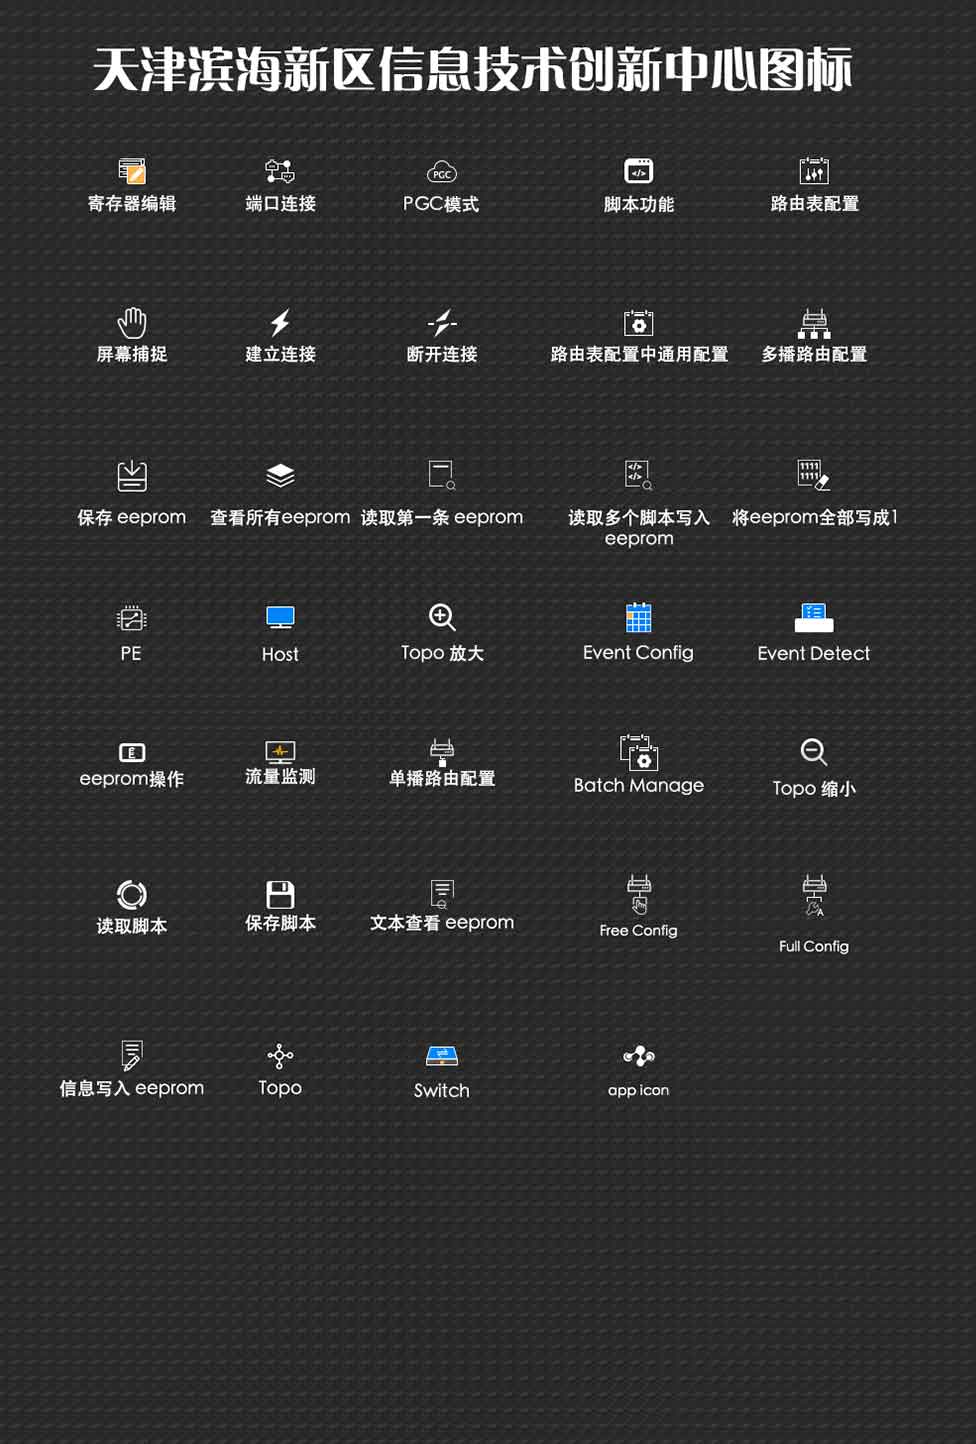Open the 多播路由配置 multicast routing icon
Image resolution: width=976 pixels, height=1444 pixels.
click(x=814, y=323)
